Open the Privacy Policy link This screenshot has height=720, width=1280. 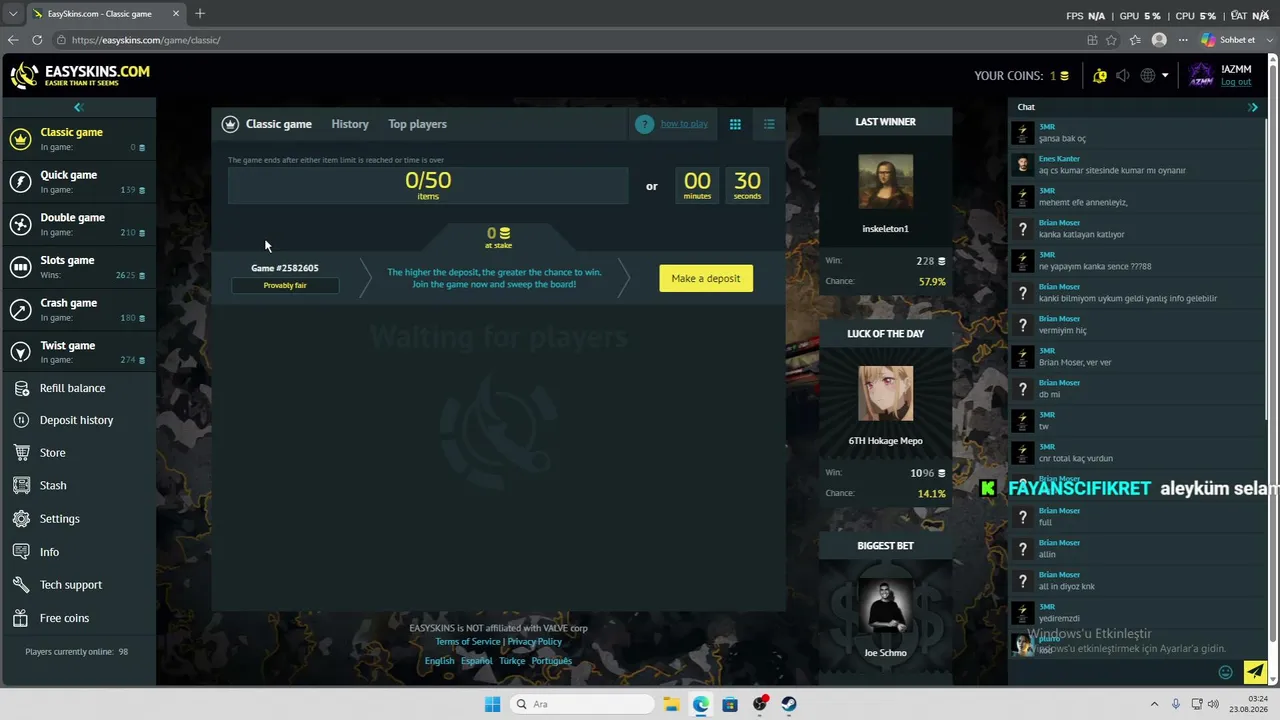click(535, 642)
